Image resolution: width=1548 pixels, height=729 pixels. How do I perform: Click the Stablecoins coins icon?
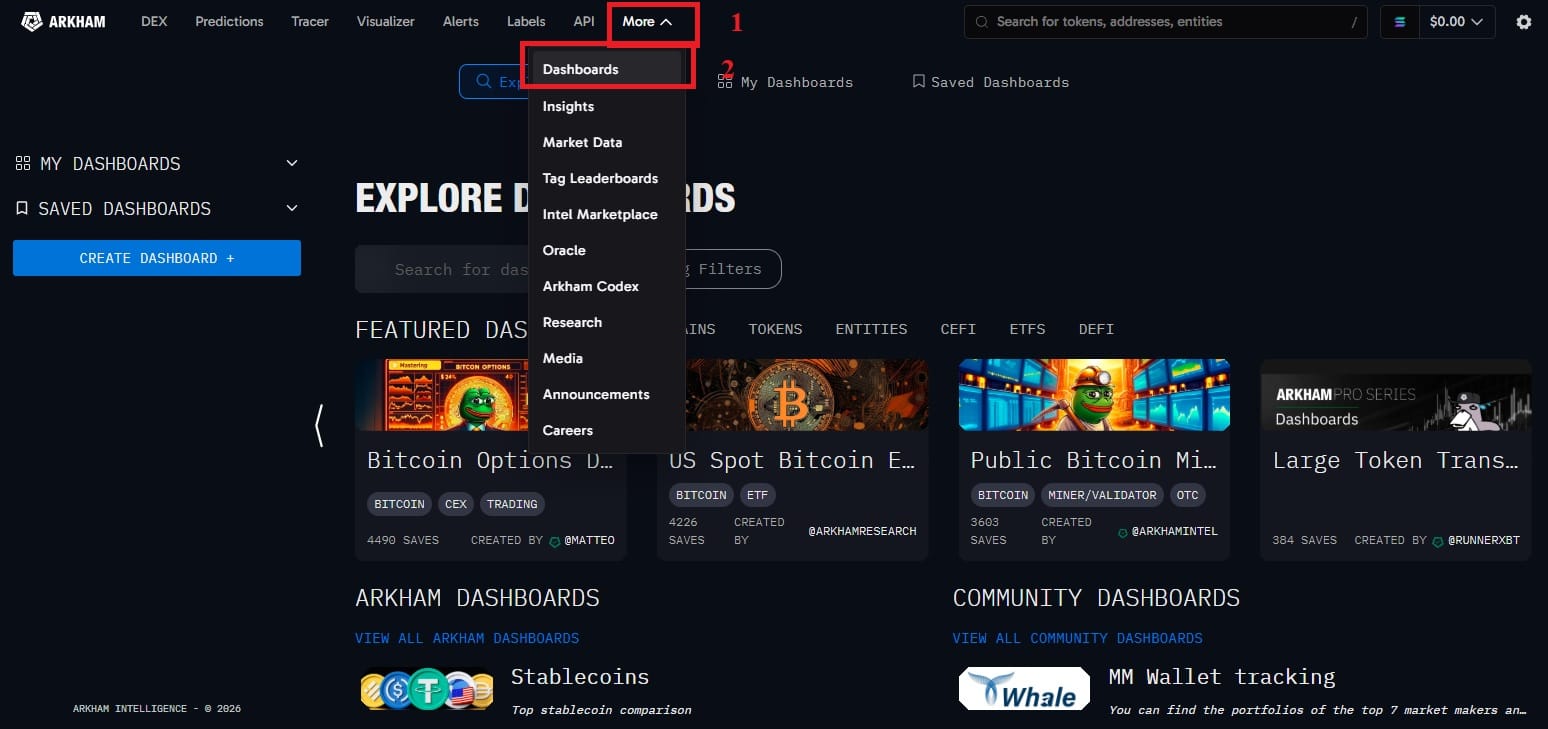pos(427,689)
